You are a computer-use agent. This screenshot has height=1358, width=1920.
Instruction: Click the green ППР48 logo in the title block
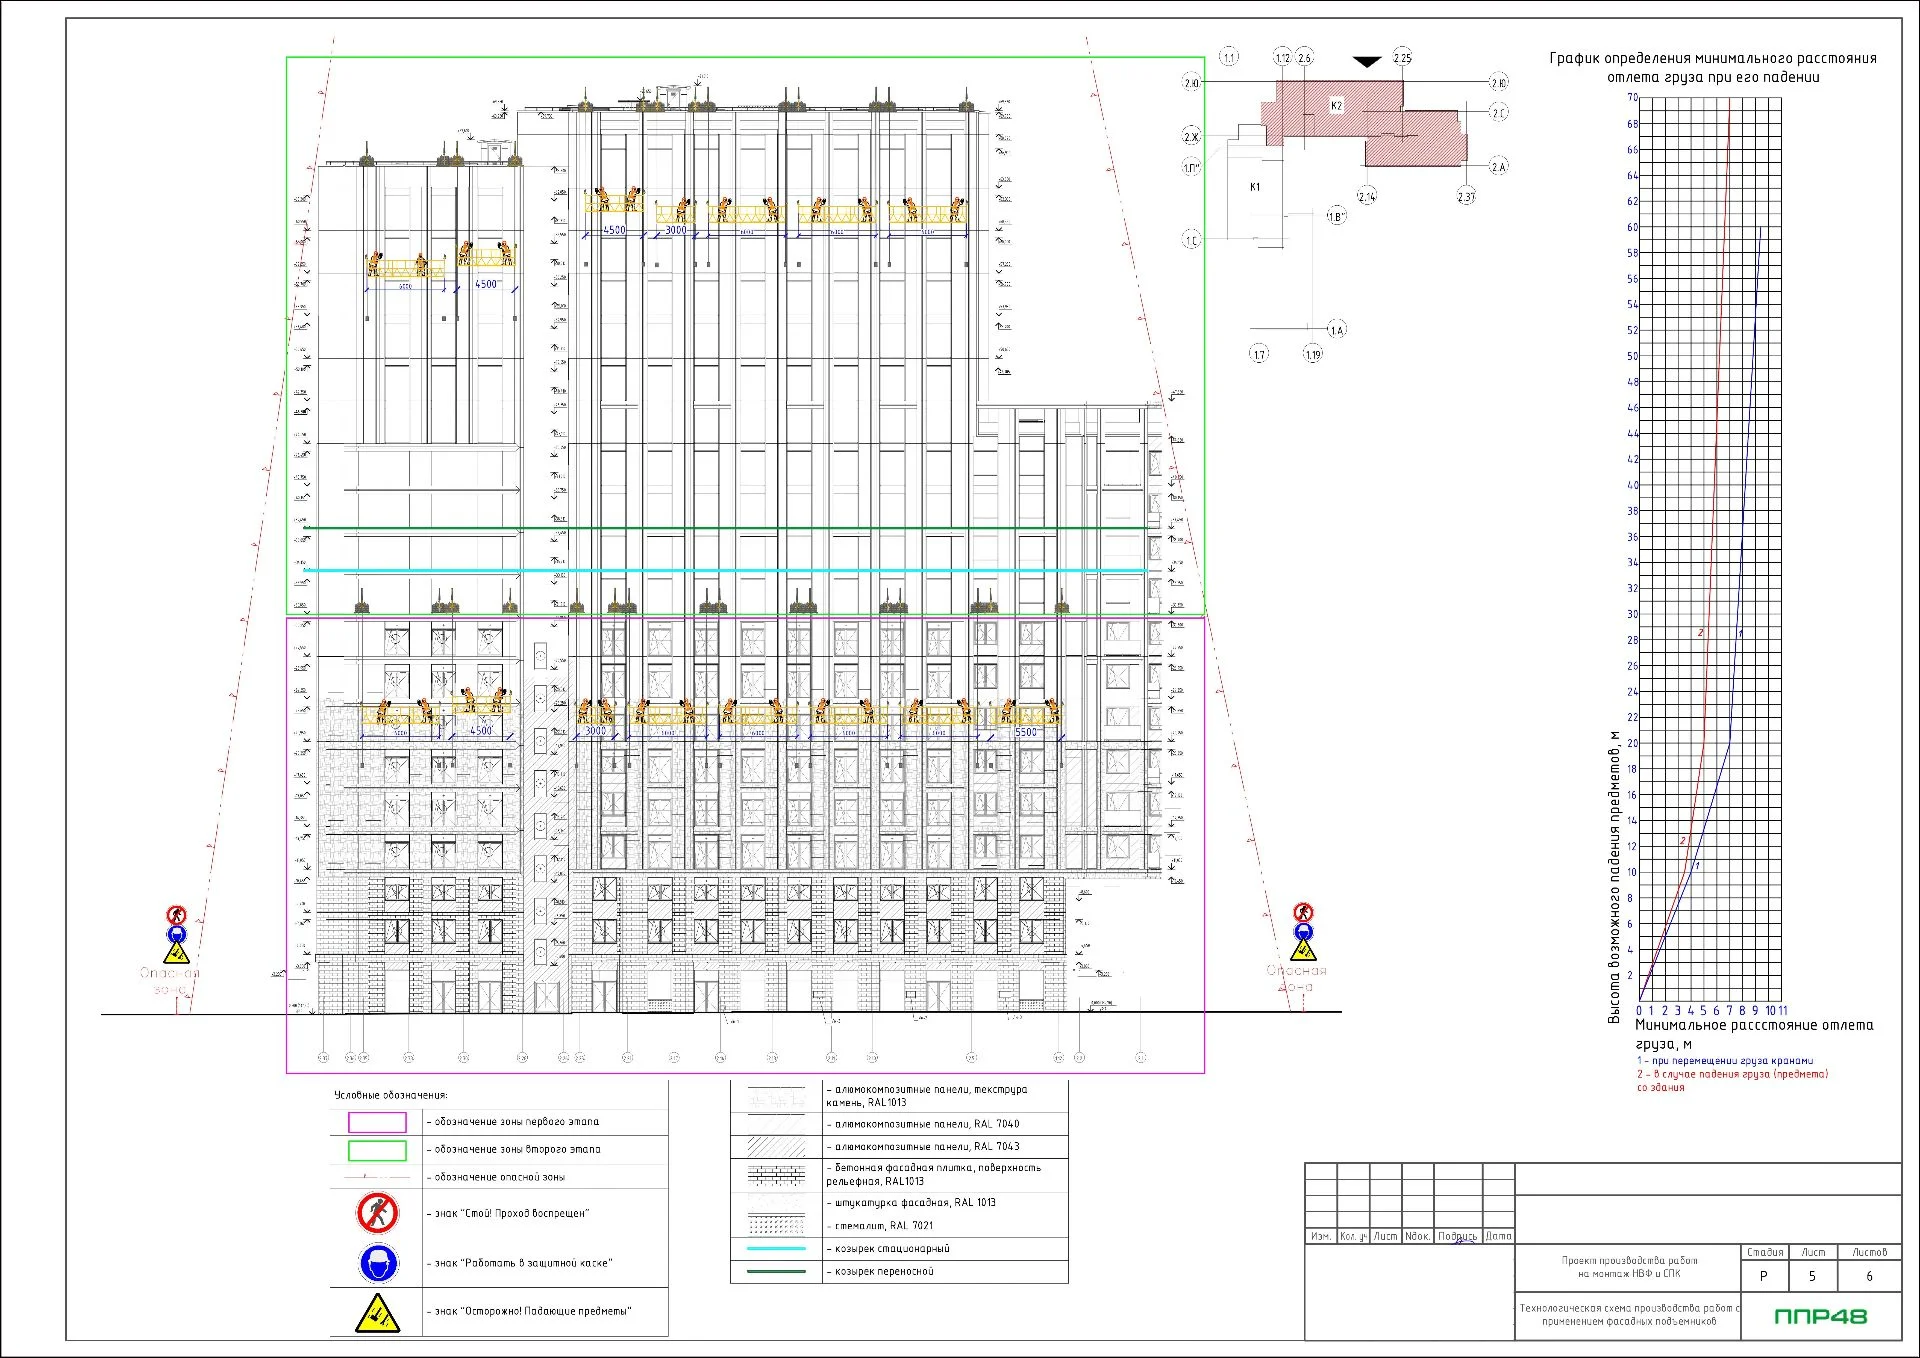1820,1316
